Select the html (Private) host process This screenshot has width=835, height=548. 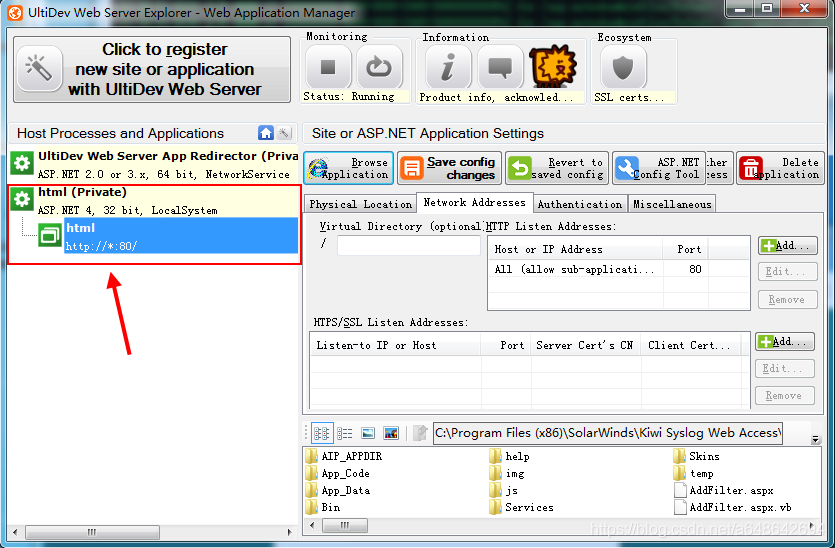coord(154,201)
